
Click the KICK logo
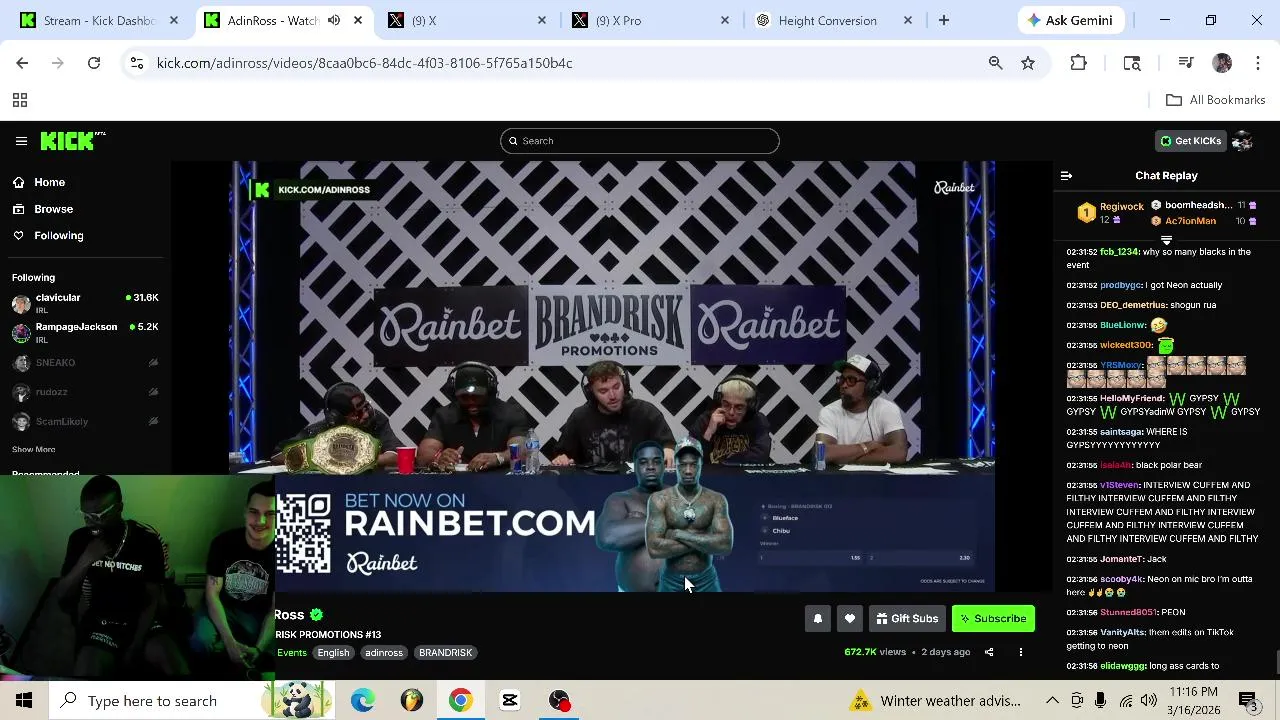pos(68,141)
